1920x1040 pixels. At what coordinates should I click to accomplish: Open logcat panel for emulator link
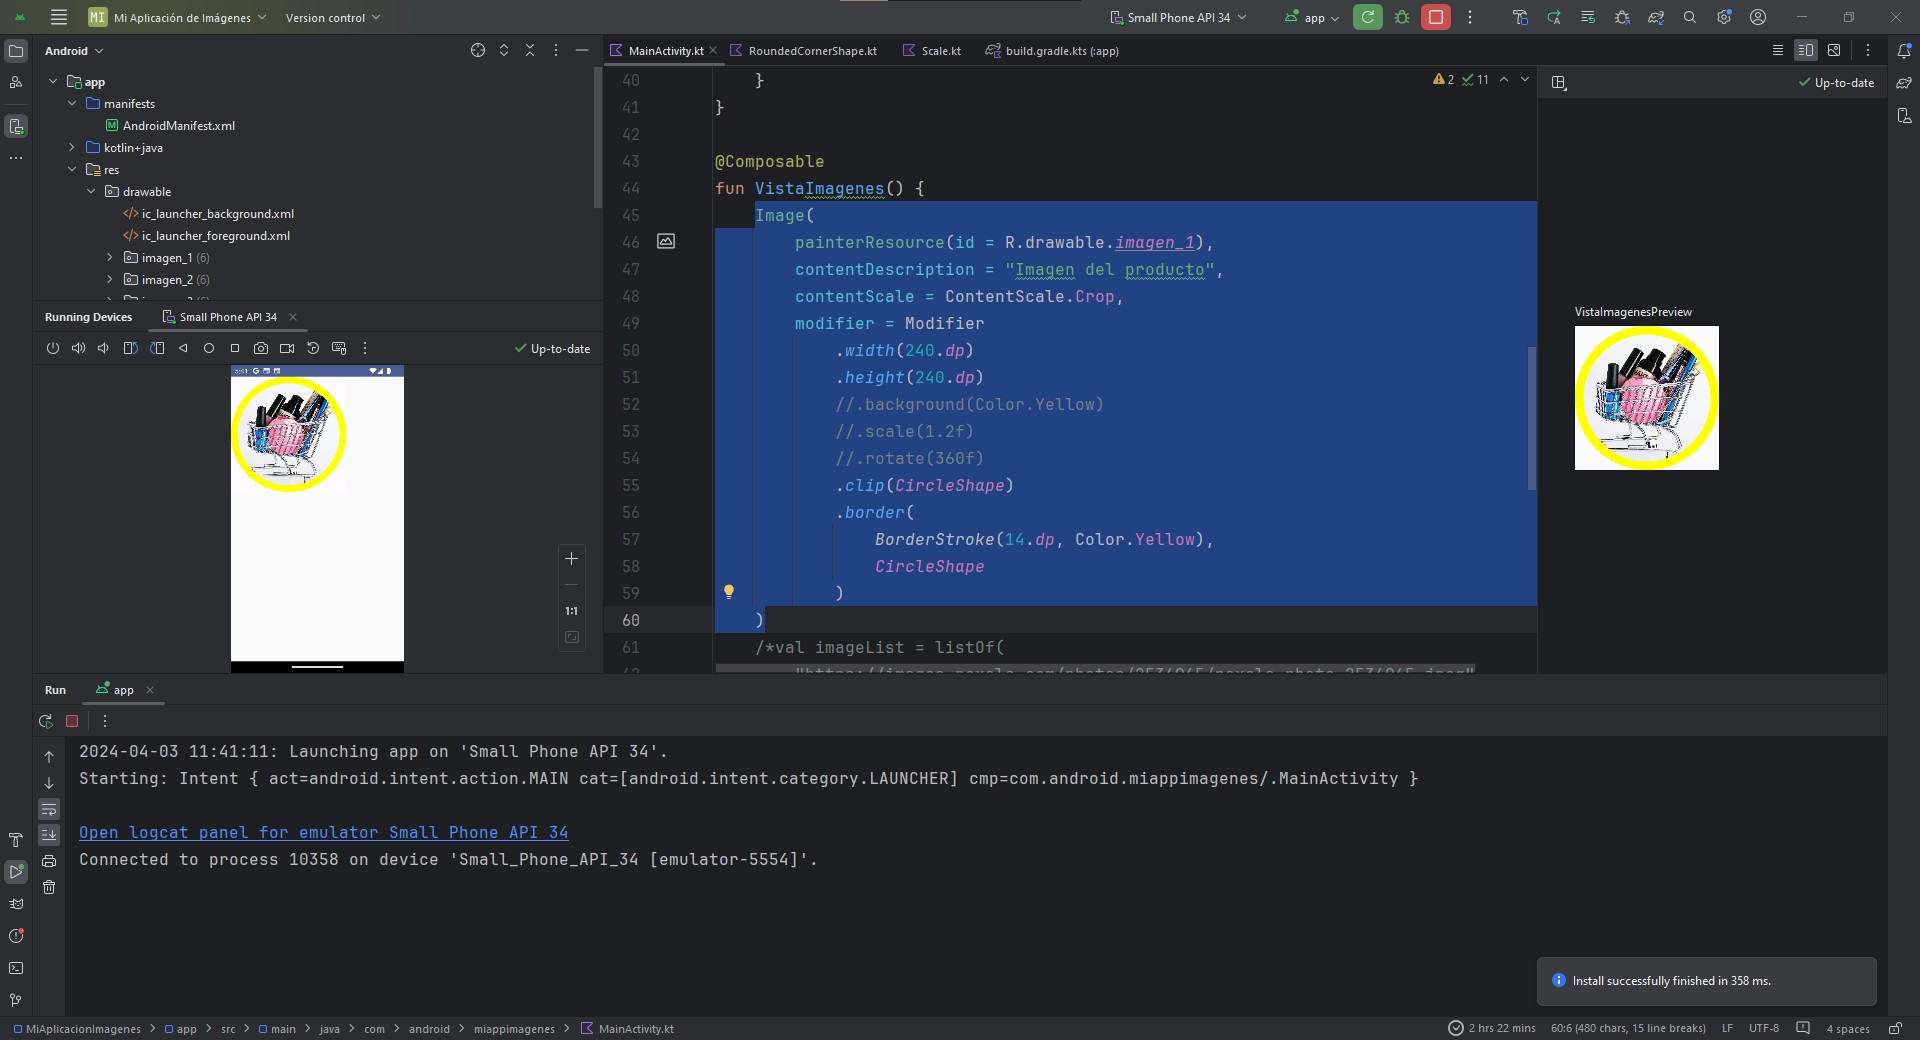323,832
